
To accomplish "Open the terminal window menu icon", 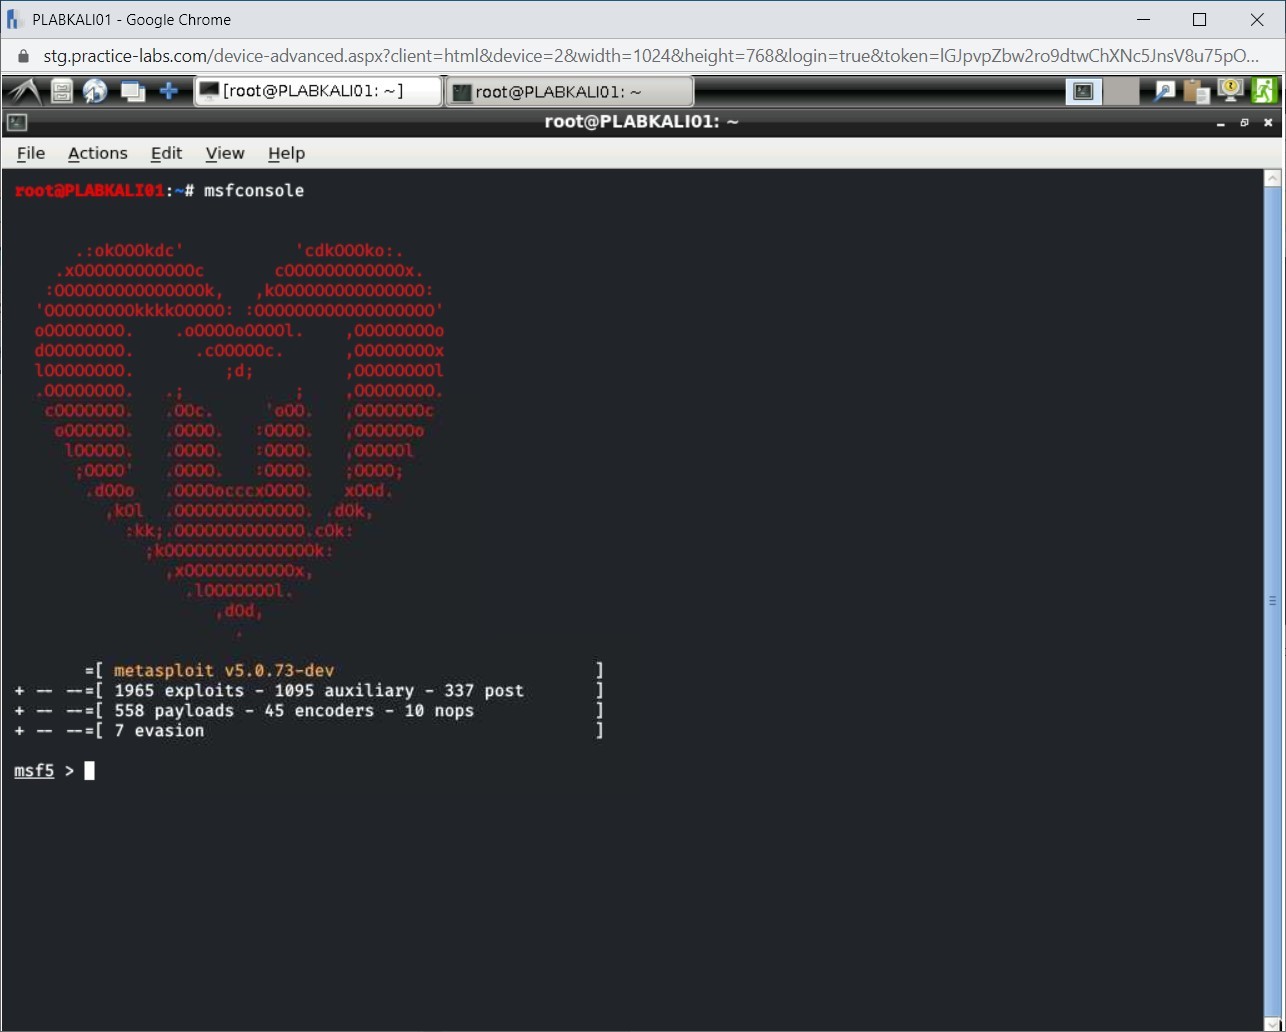I will (x=16, y=122).
